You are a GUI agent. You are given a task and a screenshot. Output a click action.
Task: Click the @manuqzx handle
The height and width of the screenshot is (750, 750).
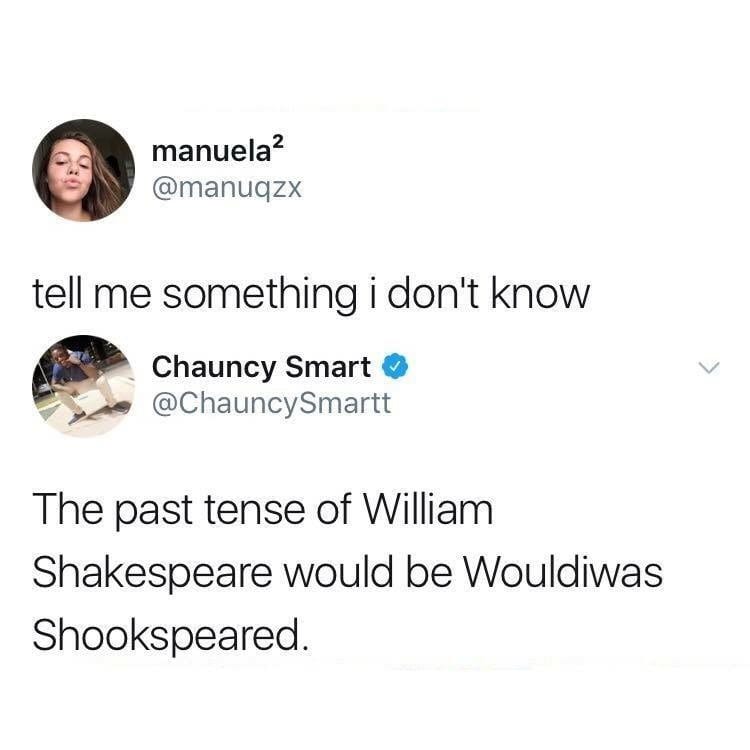click(227, 188)
